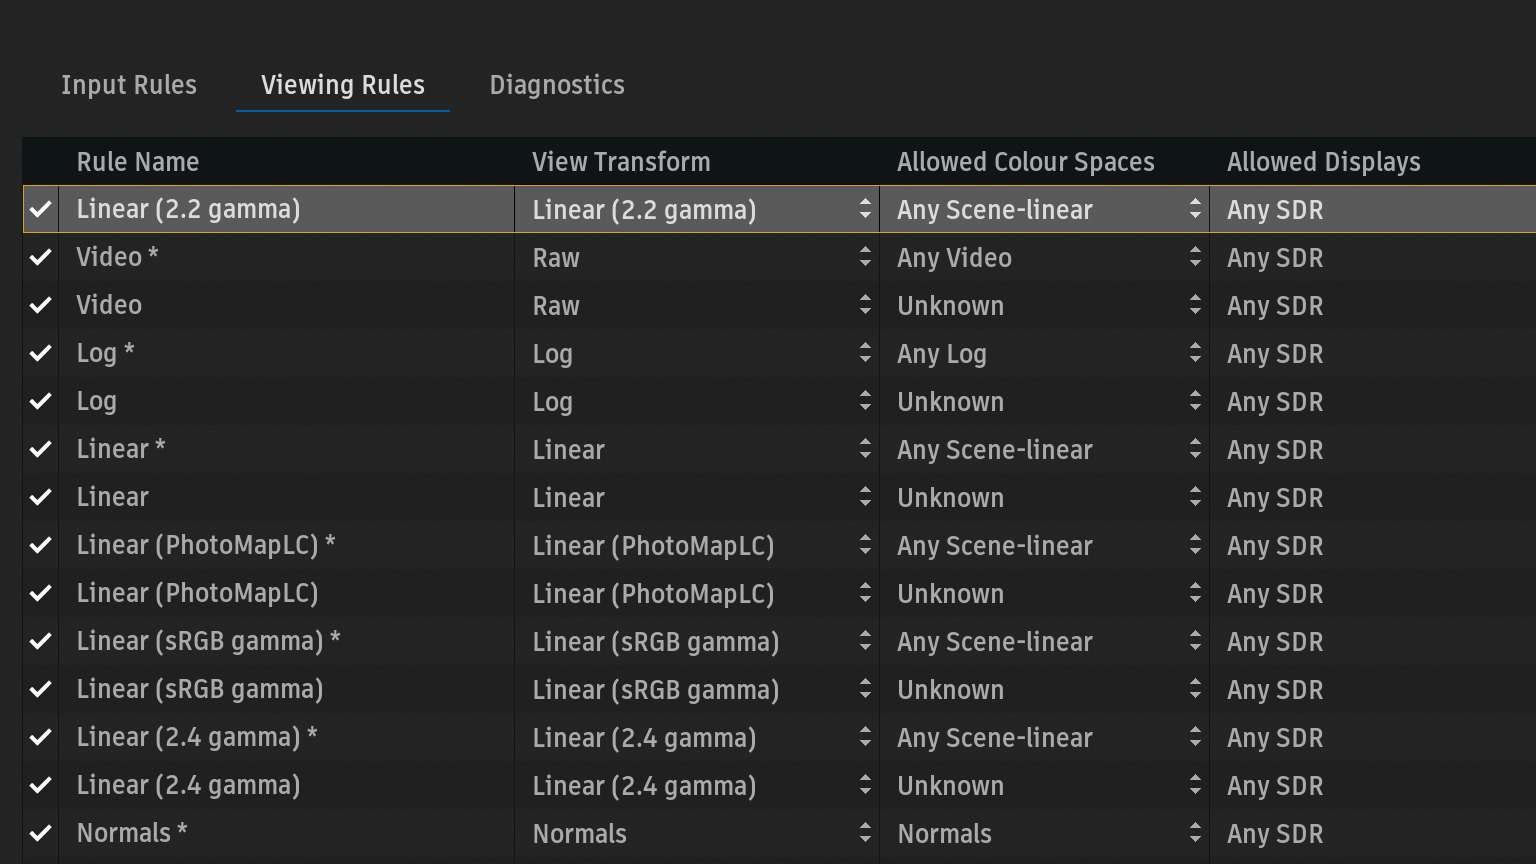
Task: Select the Linear (2.4 gamma) rule name without asterisk
Action: tap(188, 786)
